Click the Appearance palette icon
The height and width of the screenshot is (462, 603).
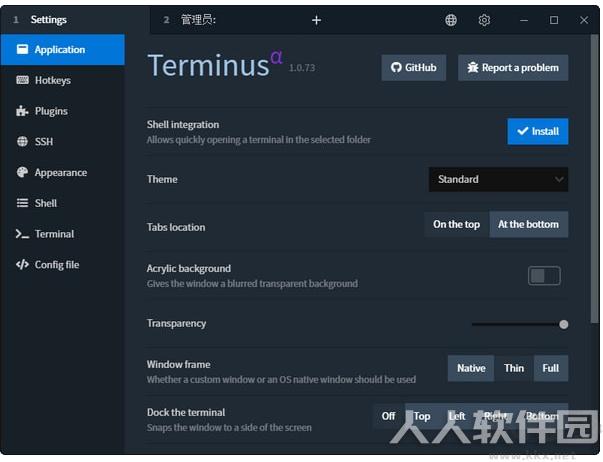coord(22,172)
